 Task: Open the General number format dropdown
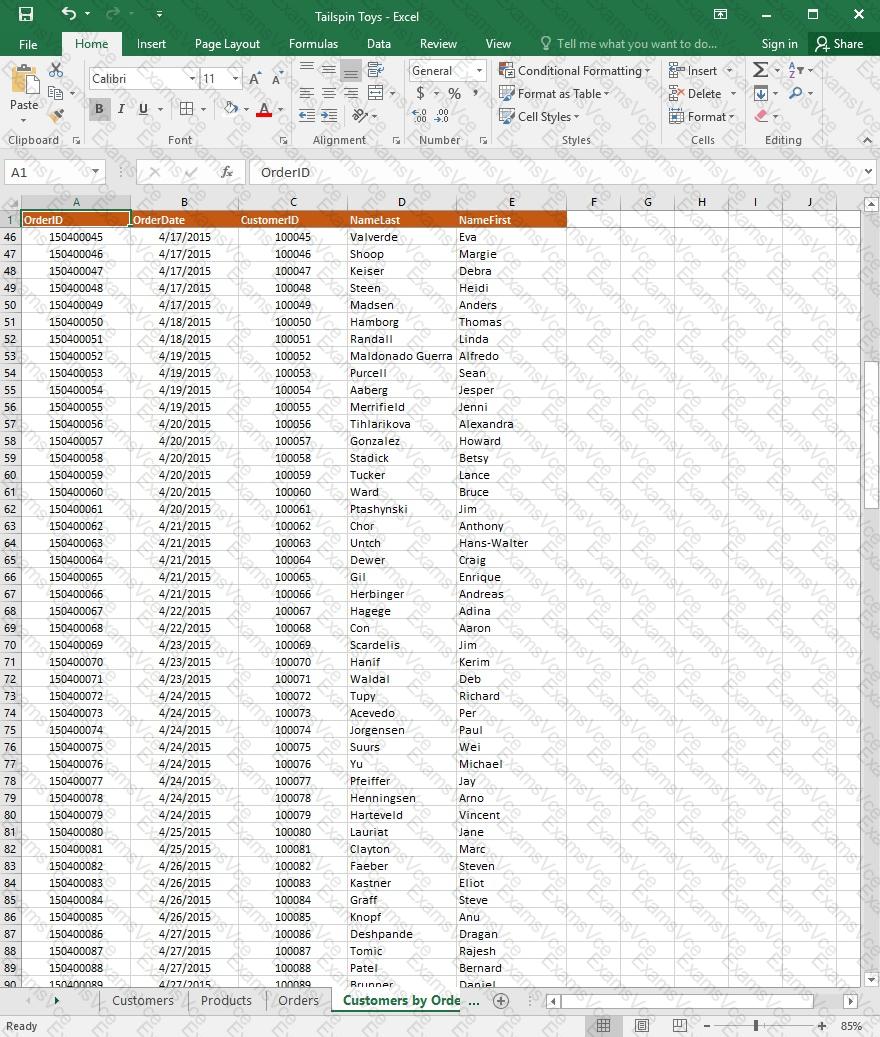pyautogui.click(x=479, y=70)
